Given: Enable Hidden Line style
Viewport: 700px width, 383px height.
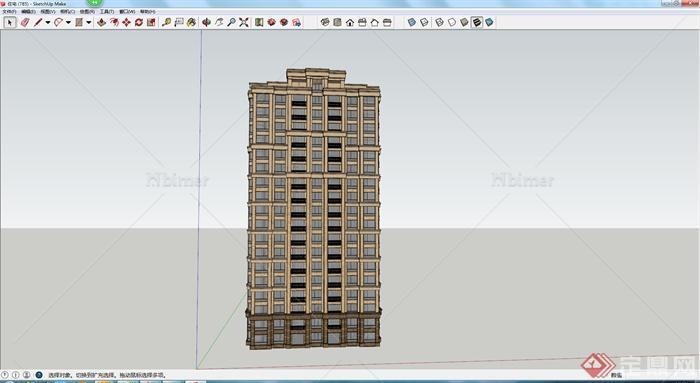Looking at the screenshot, I should point(452,22).
